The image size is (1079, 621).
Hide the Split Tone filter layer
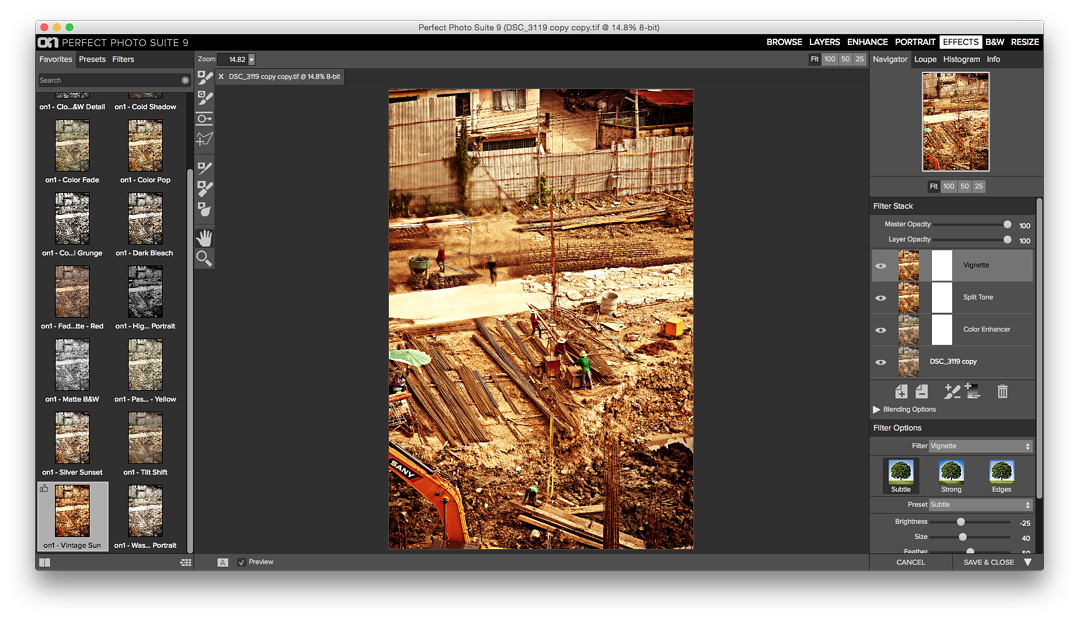(x=881, y=298)
